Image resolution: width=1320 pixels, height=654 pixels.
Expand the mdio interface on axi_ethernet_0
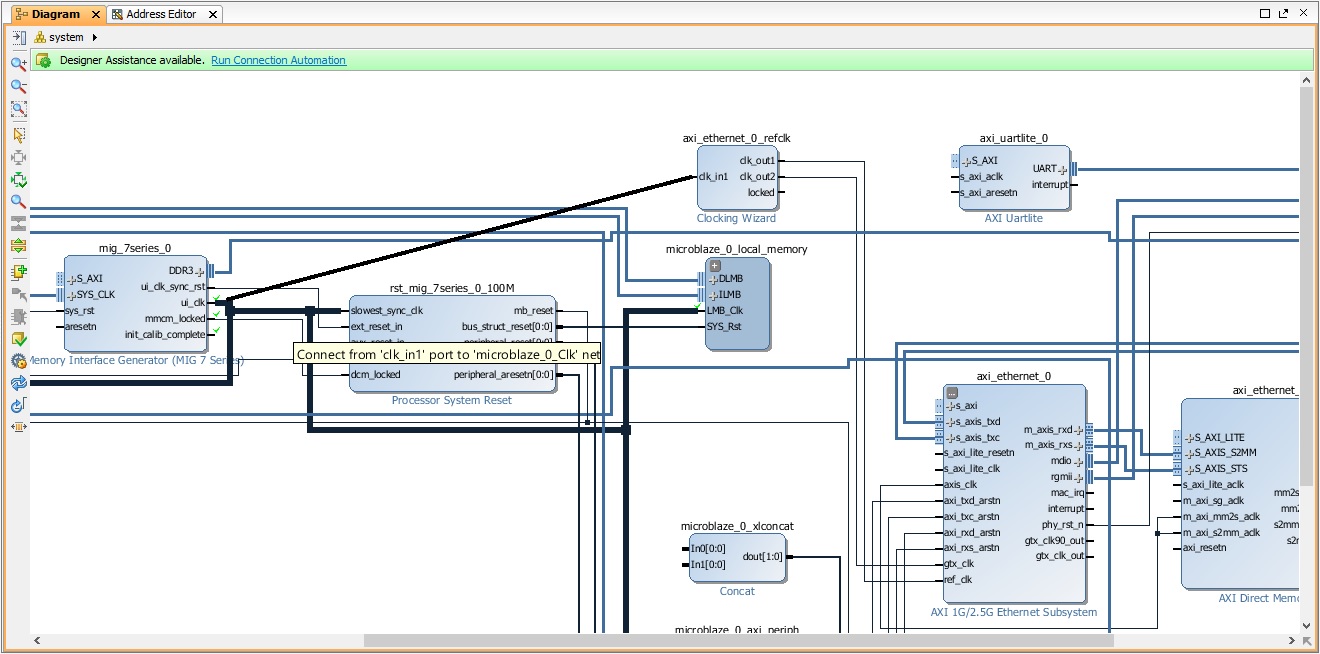tap(1079, 461)
